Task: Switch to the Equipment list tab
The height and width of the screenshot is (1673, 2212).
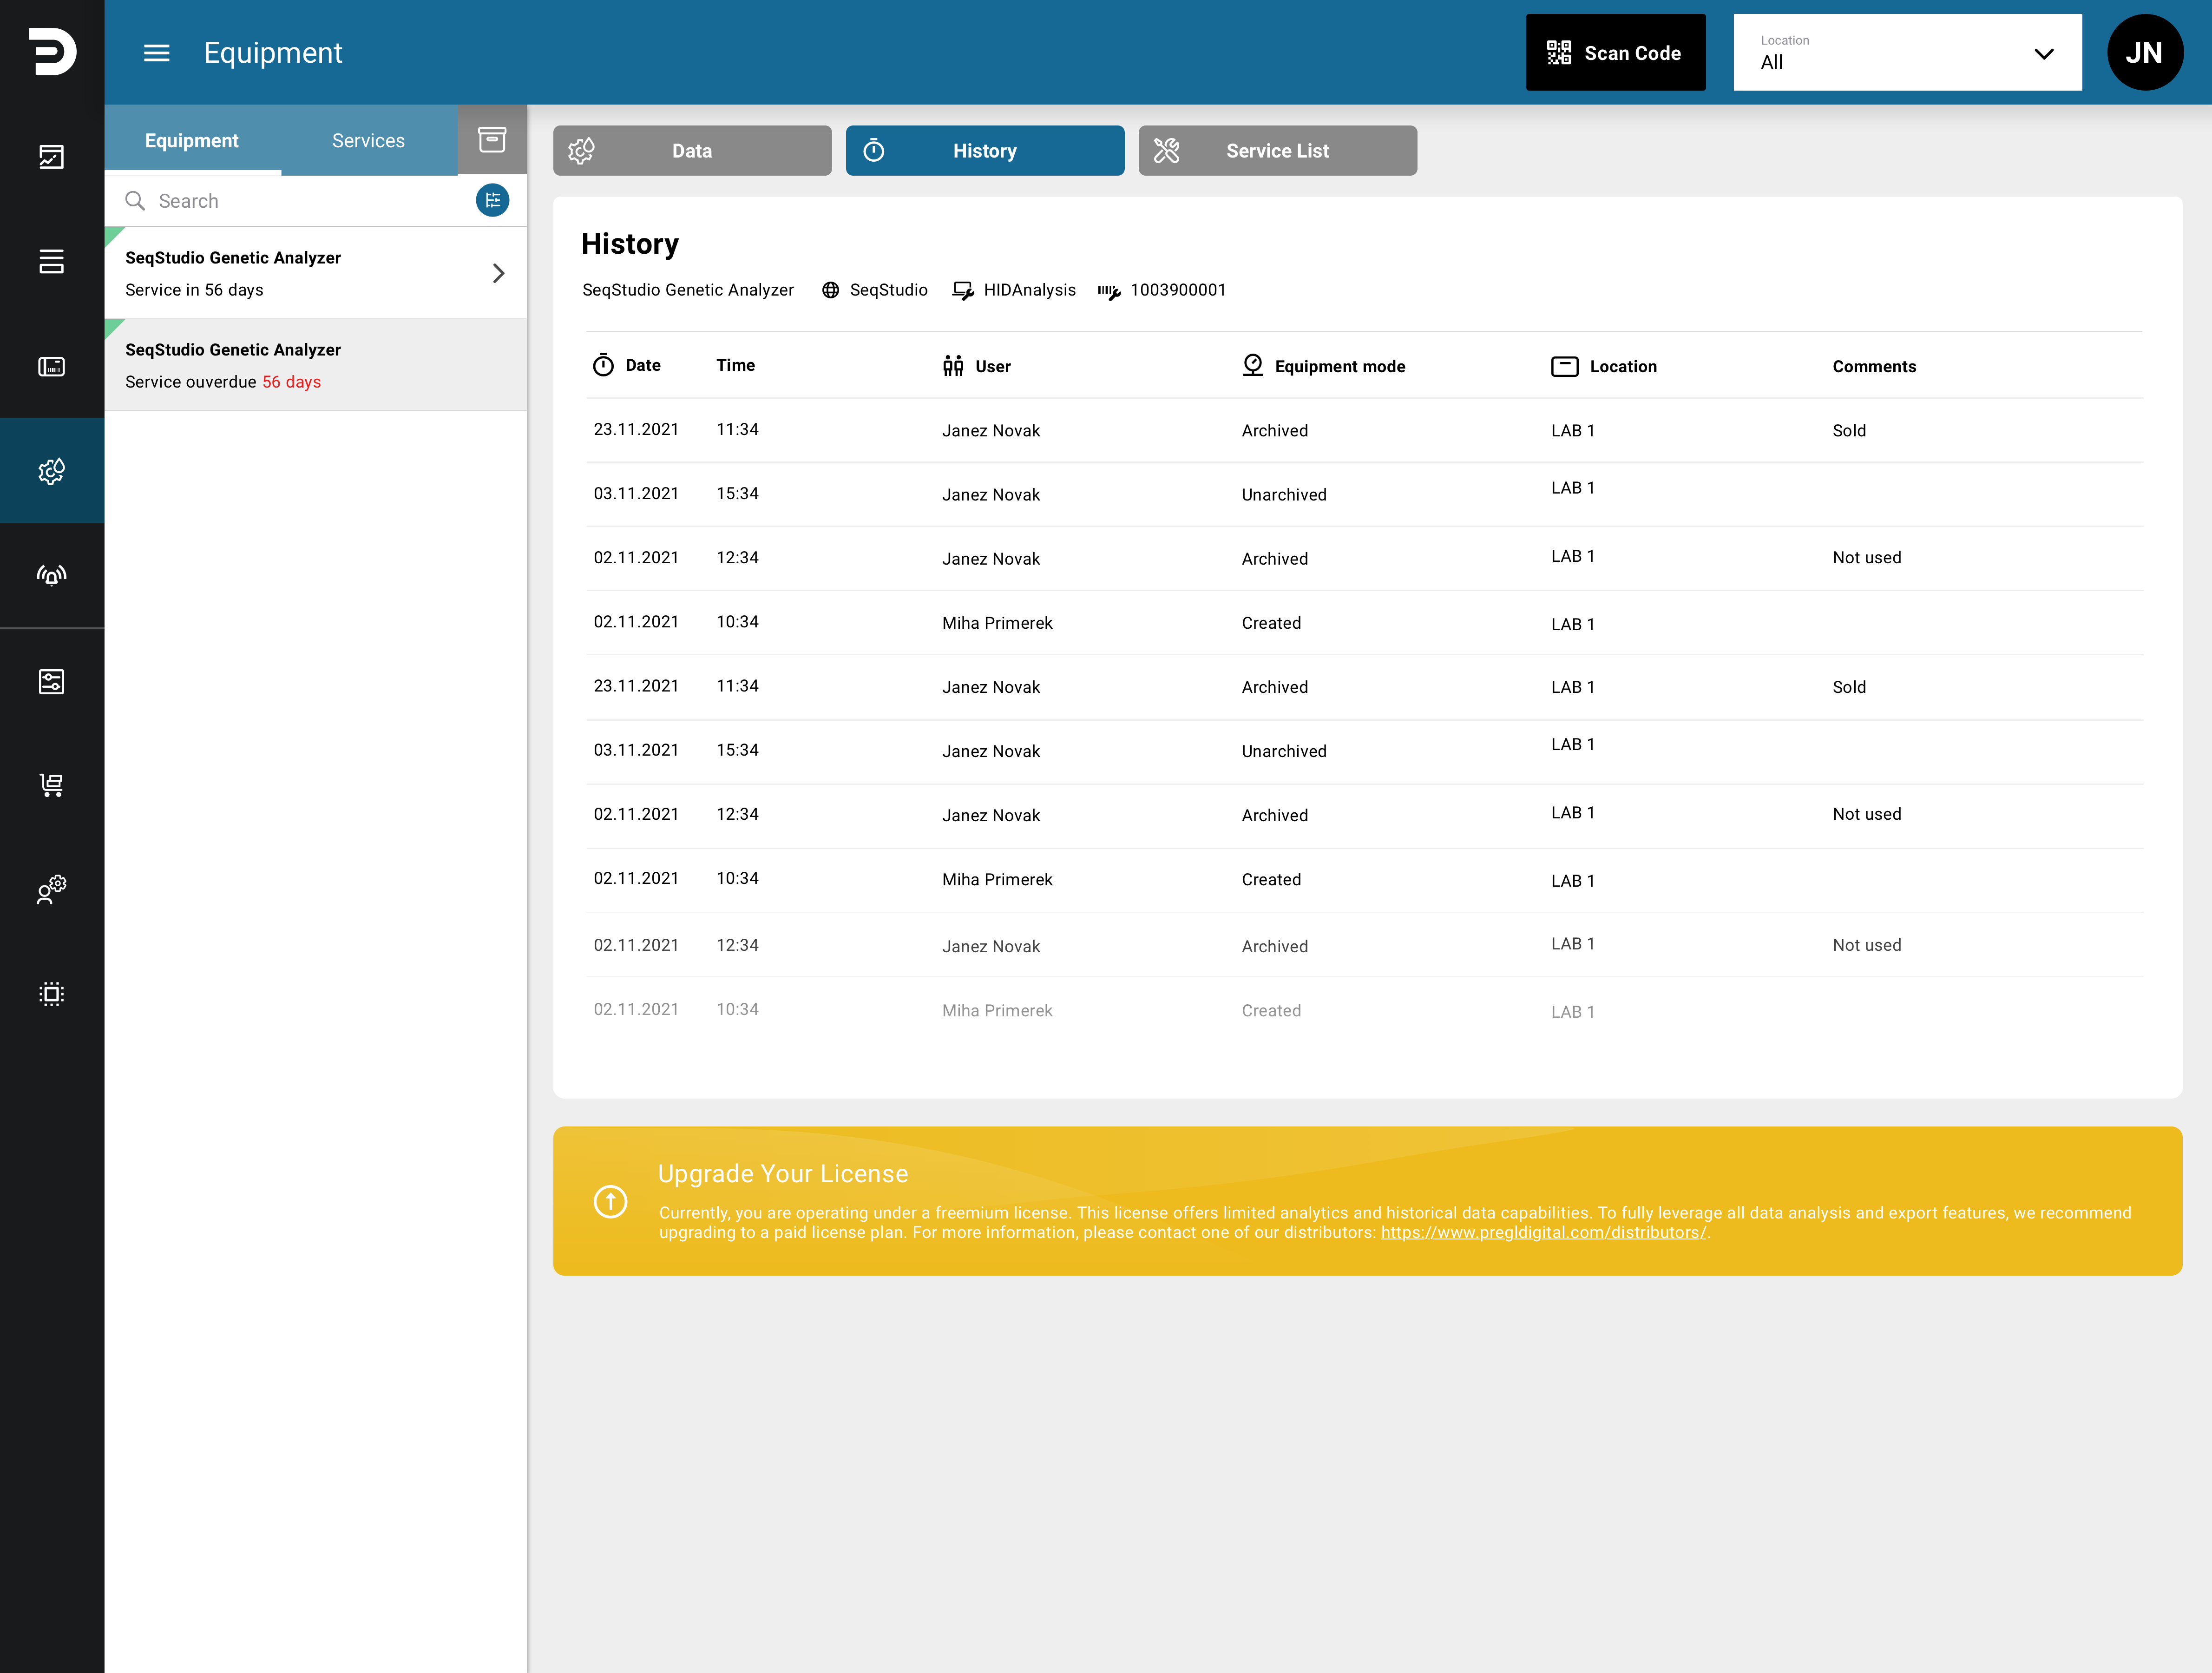Action: coord(192,140)
